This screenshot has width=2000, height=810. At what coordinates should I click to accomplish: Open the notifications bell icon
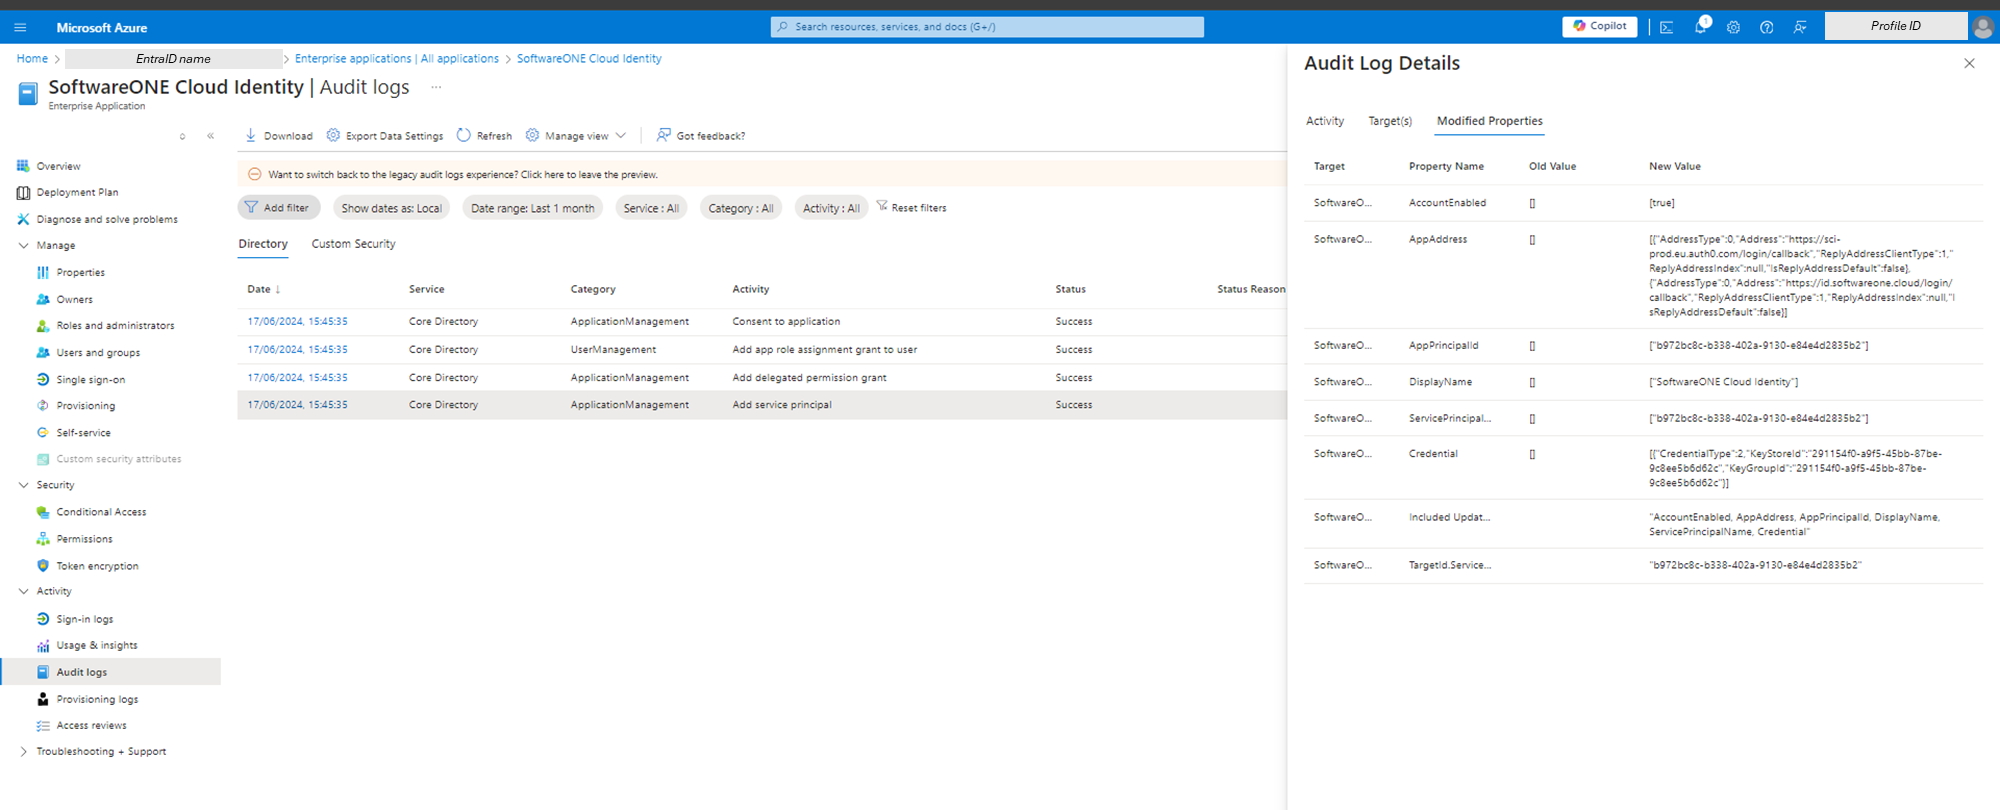coord(1700,27)
